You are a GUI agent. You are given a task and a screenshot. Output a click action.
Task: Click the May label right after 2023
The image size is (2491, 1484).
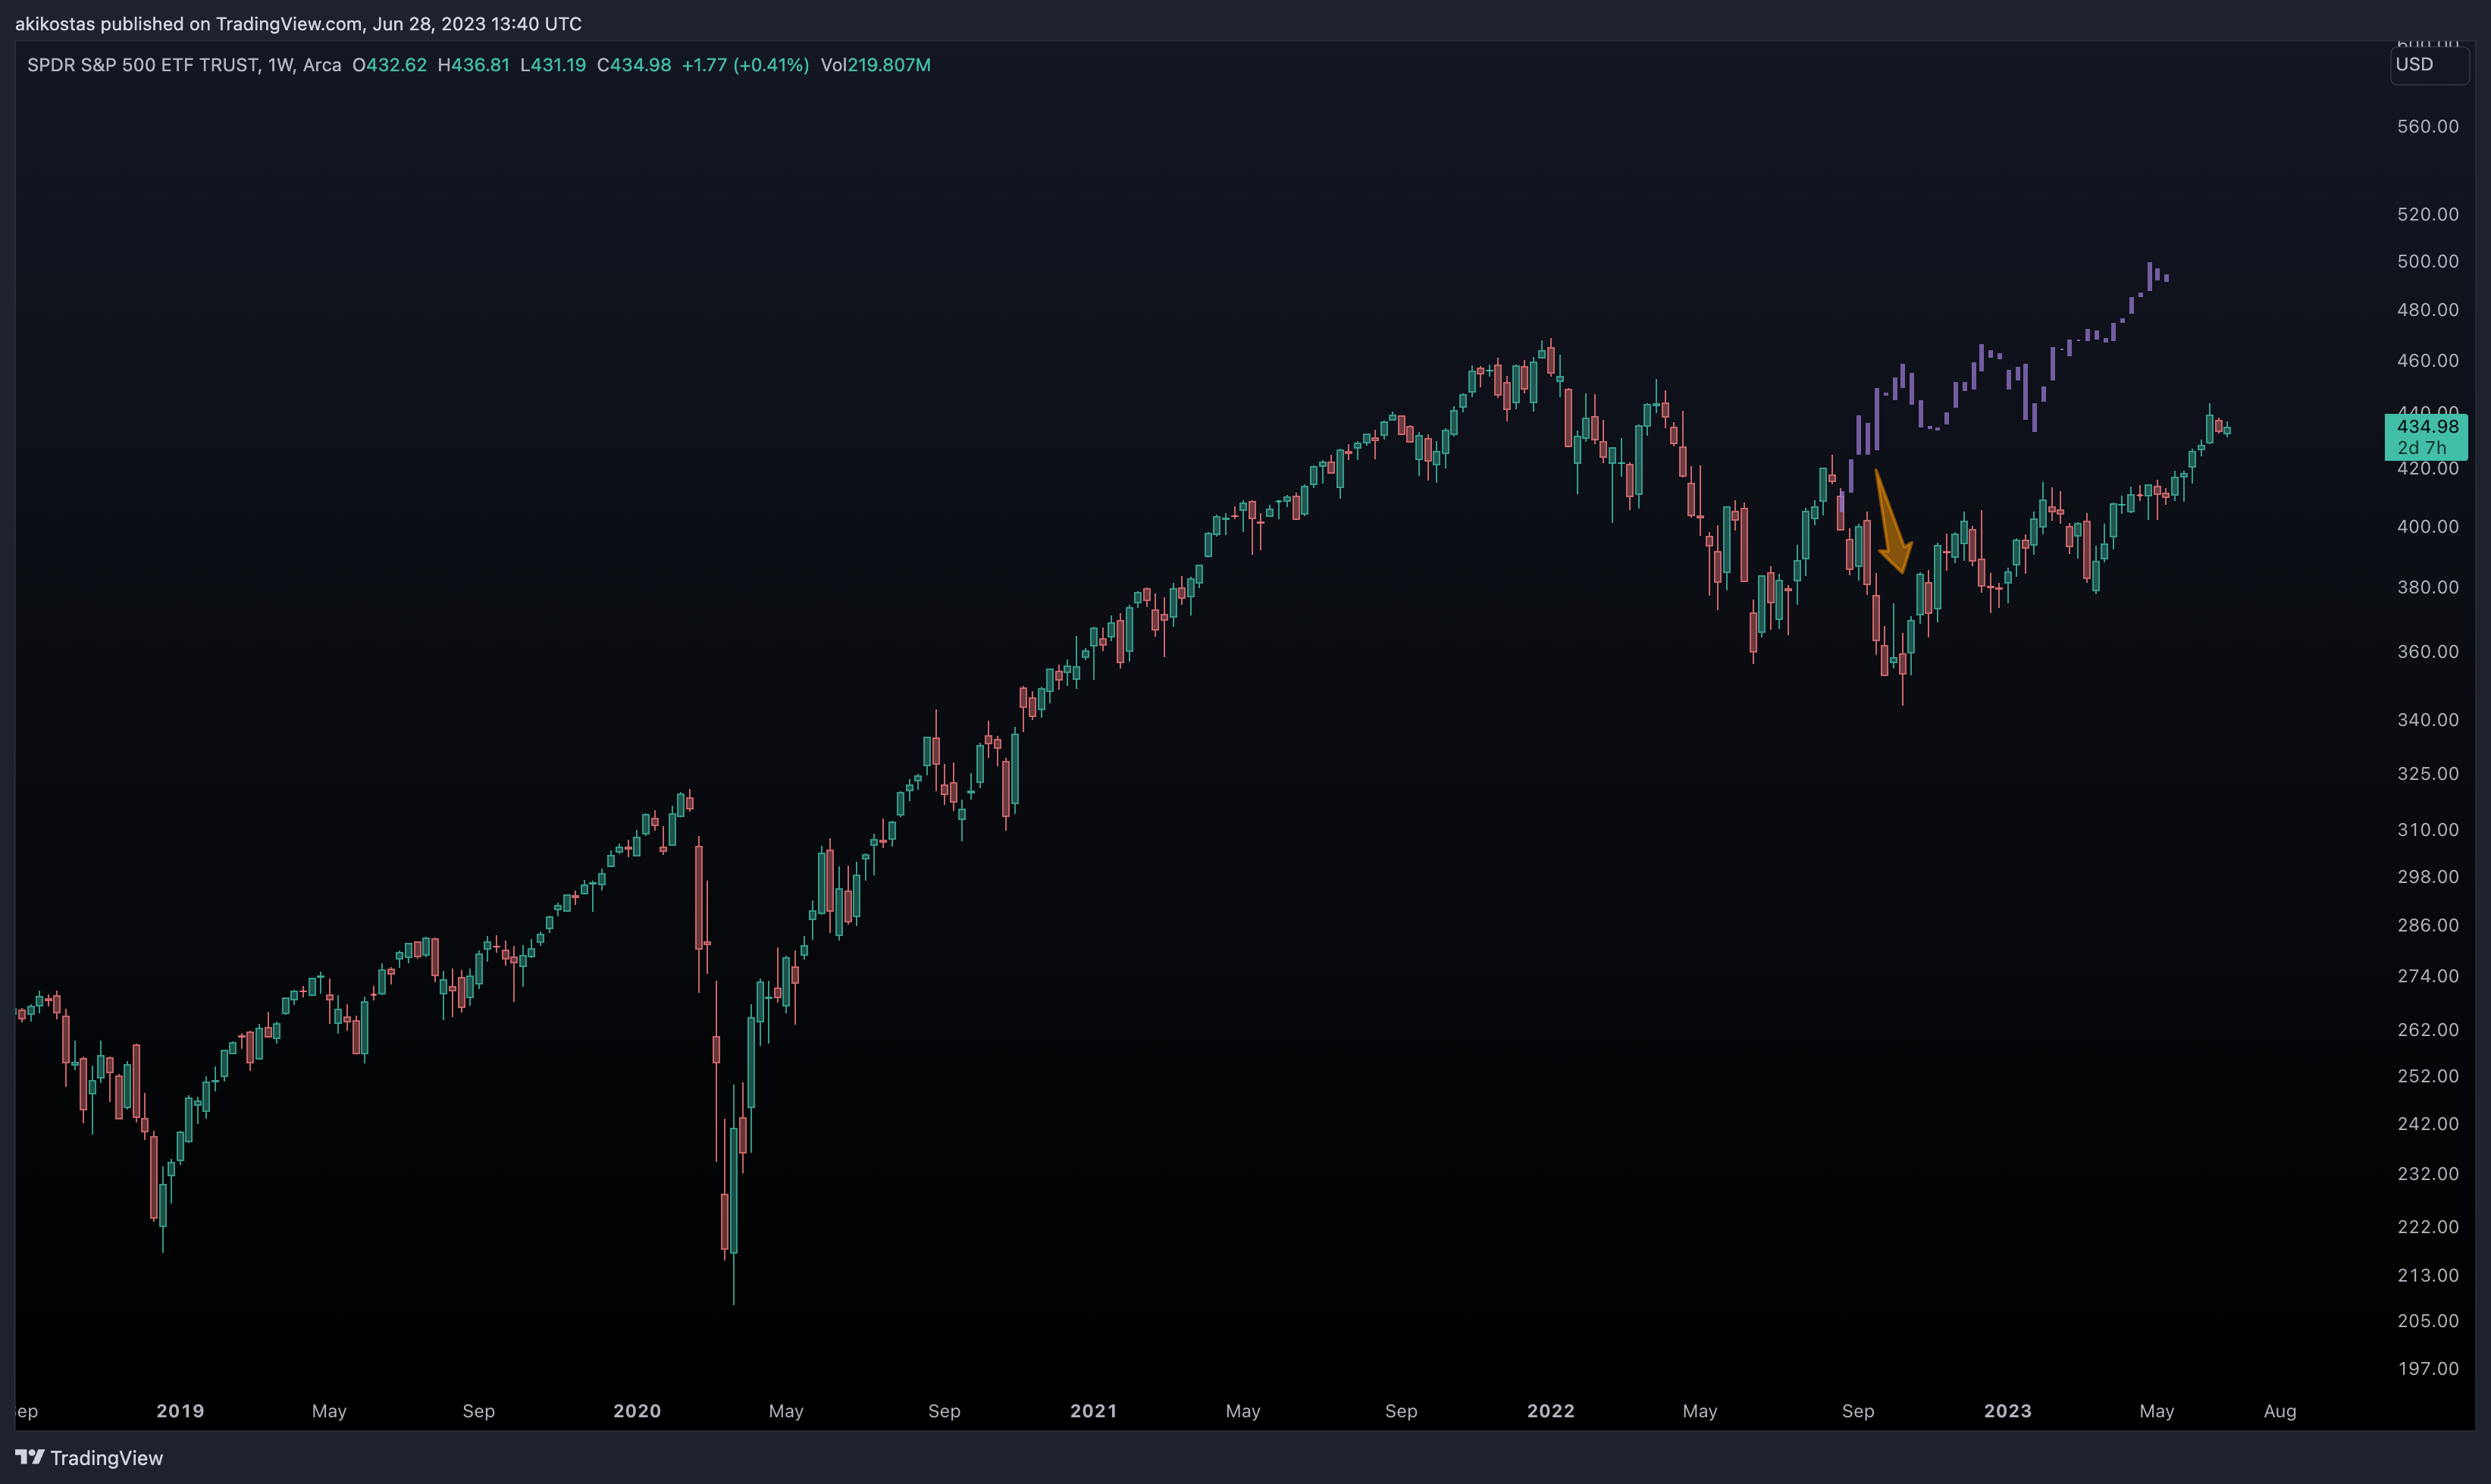pyautogui.click(x=2157, y=1411)
